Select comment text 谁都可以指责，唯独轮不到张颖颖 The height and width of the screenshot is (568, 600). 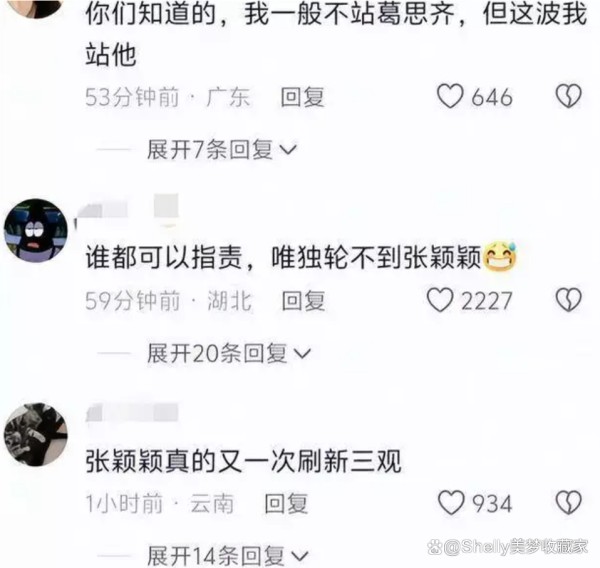click(283, 257)
